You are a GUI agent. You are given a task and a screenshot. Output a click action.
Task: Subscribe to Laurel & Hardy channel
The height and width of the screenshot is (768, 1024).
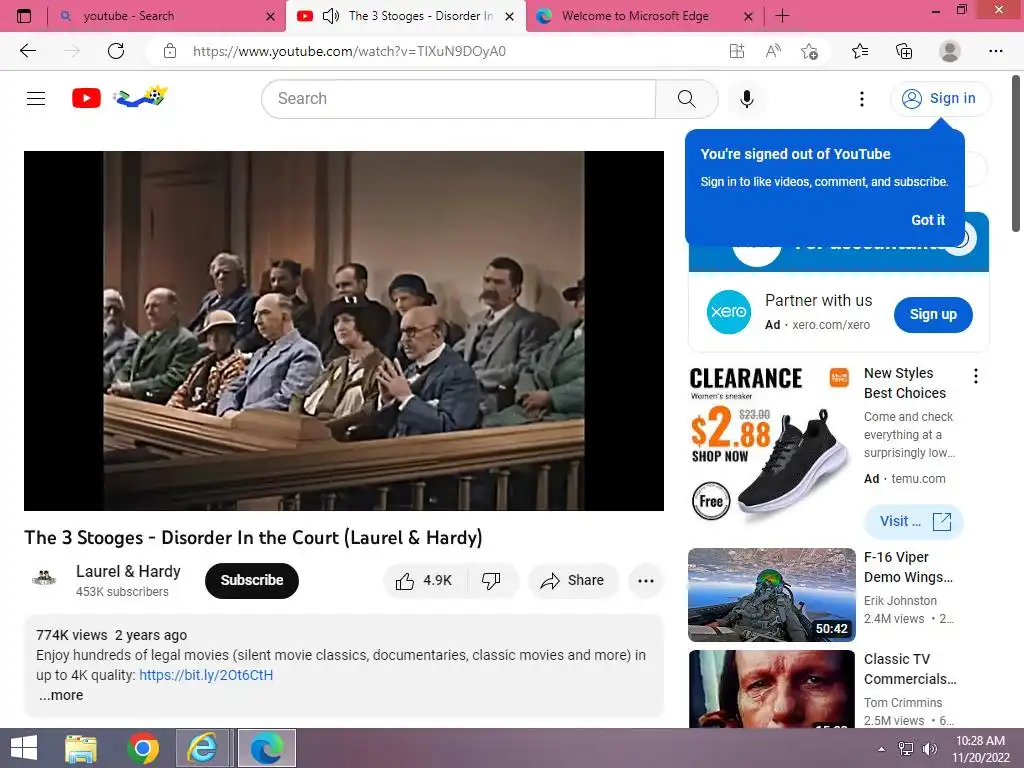click(251, 580)
